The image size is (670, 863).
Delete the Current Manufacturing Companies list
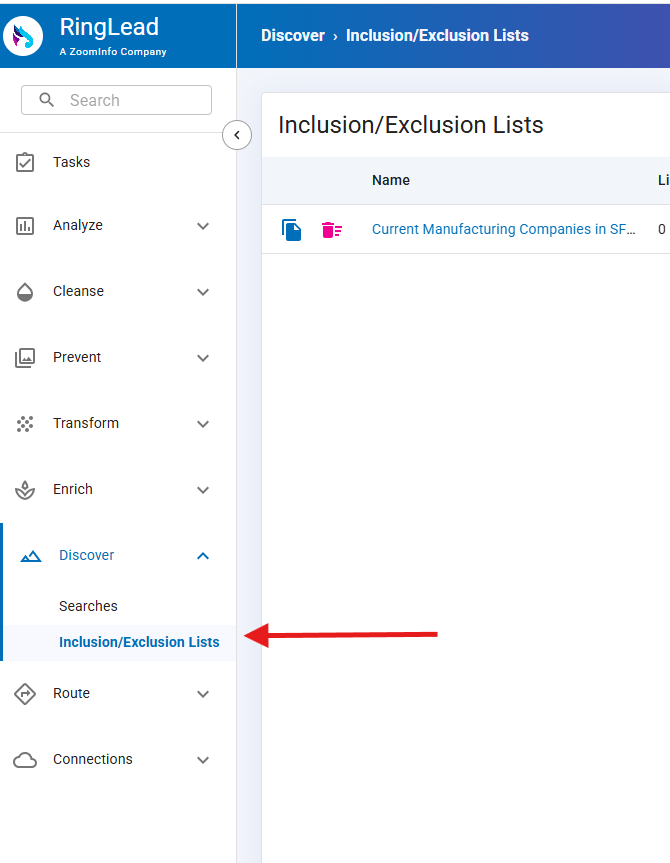pos(331,229)
